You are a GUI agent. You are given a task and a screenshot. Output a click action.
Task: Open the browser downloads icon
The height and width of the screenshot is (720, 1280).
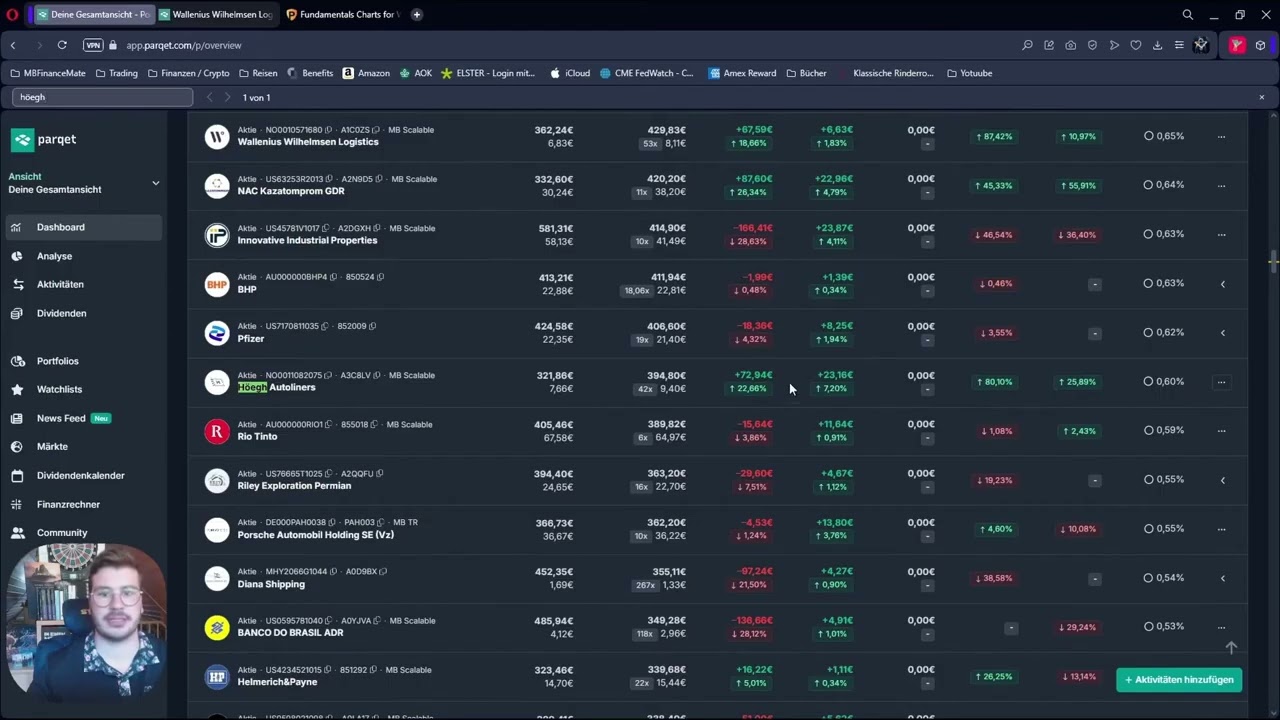(x=1157, y=45)
